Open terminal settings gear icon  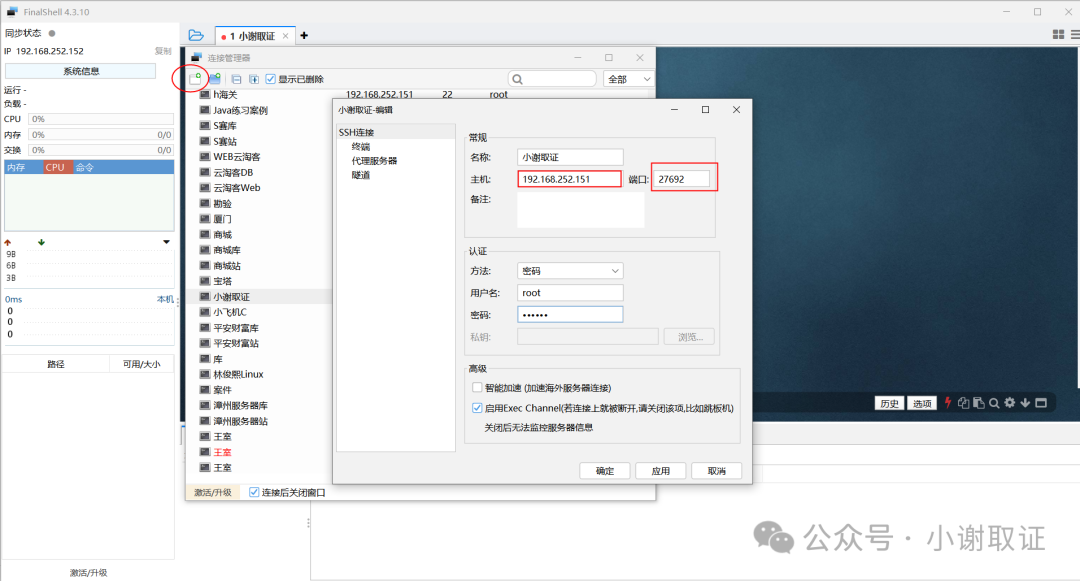pos(1010,403)
